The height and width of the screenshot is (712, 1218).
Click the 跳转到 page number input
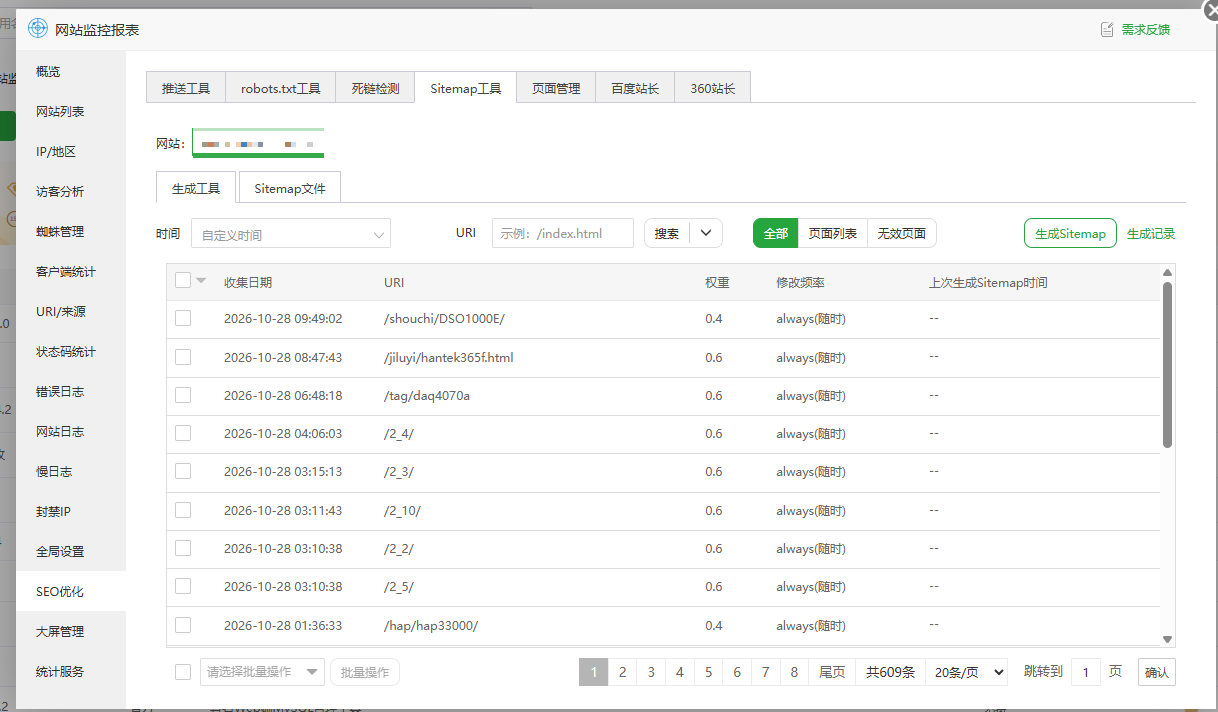point(1086,672)
